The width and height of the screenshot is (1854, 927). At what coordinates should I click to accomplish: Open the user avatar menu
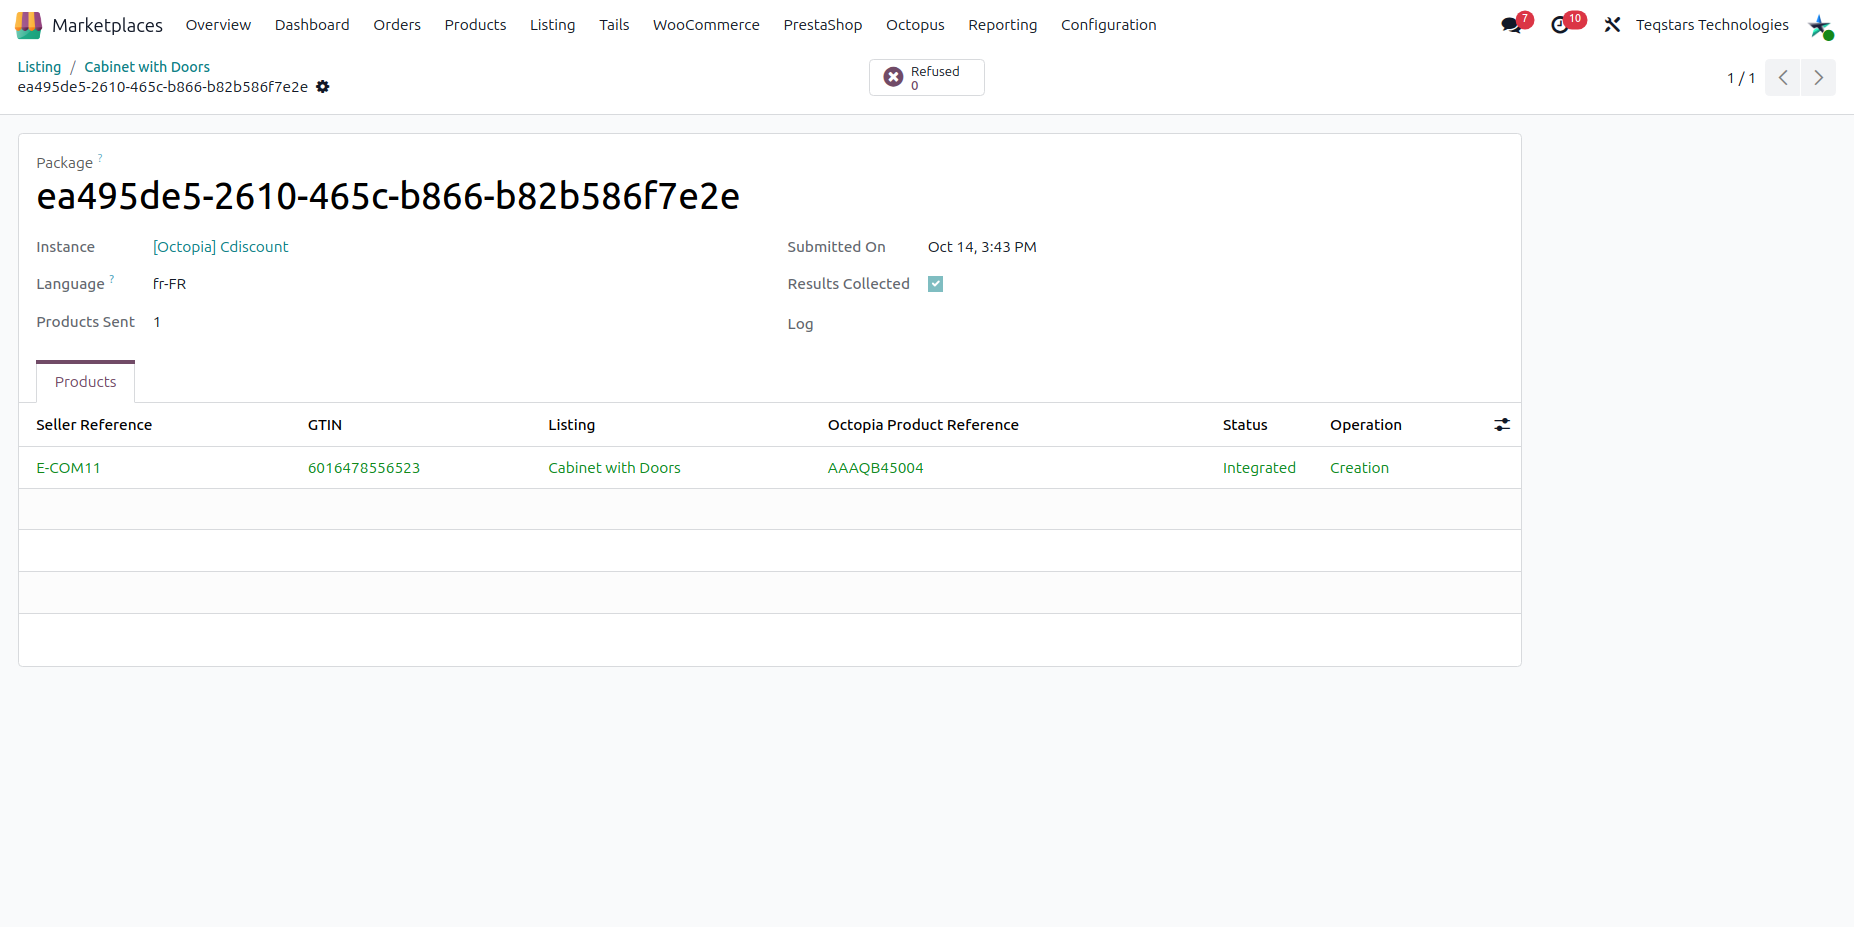point(1820,26)
